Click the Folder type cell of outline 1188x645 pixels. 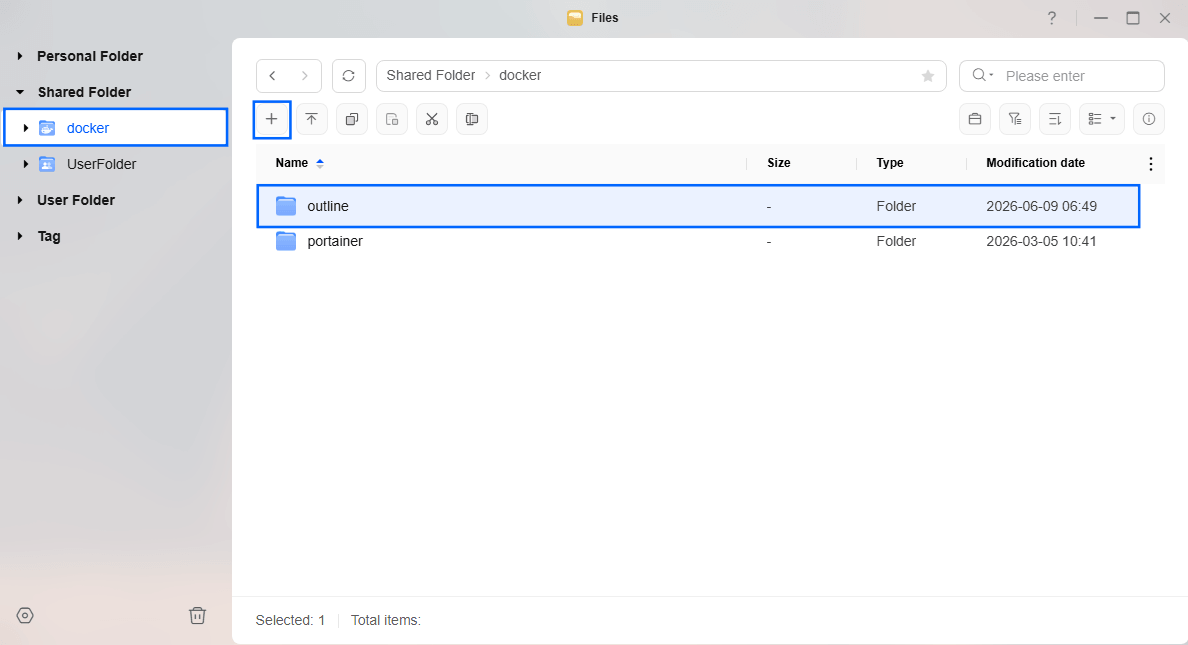pyautogui.click(x=896, y=206)
